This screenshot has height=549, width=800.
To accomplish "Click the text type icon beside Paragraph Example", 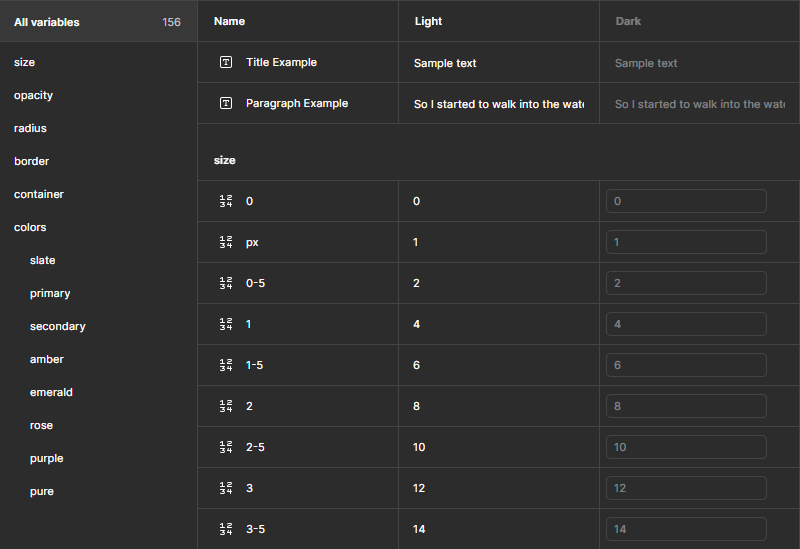I will pos(226,103).
